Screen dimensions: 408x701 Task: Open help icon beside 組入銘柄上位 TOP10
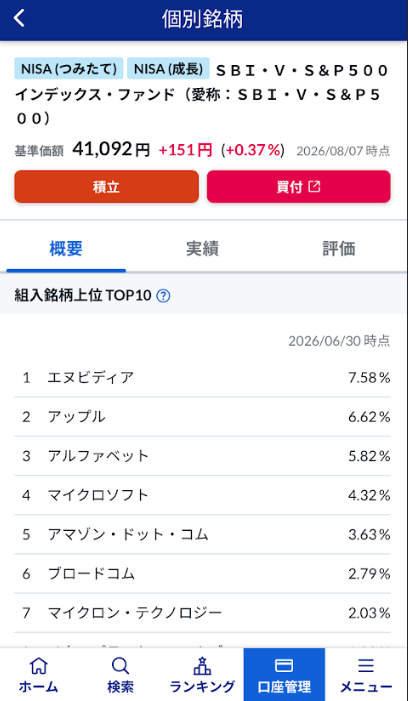(x=164, y=296)
